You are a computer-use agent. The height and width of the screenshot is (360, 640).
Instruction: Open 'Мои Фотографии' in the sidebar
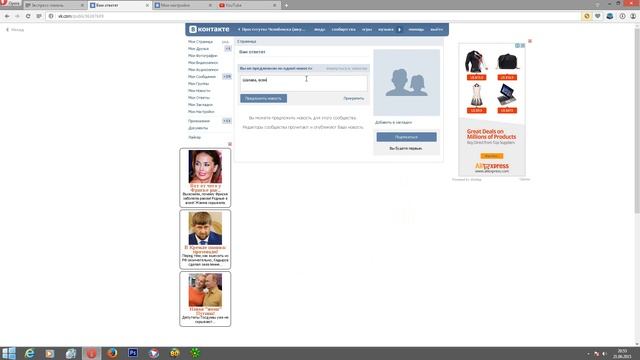[202, 56]
